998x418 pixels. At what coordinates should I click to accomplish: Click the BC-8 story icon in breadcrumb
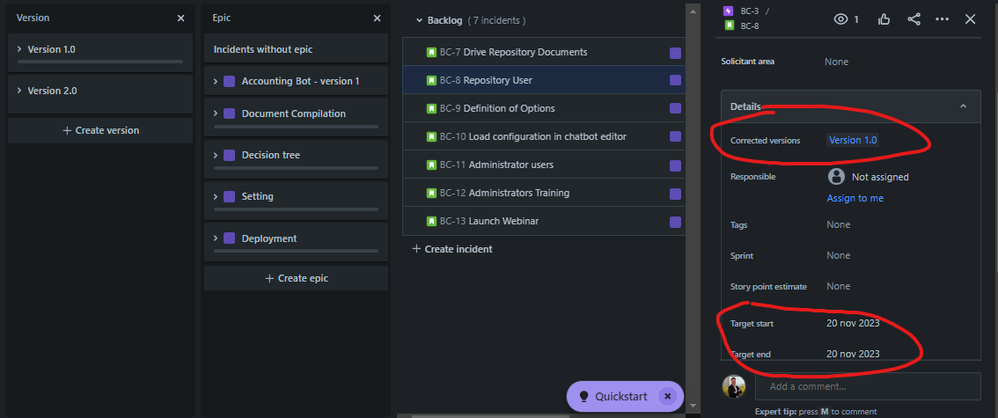tap(729, 26)
